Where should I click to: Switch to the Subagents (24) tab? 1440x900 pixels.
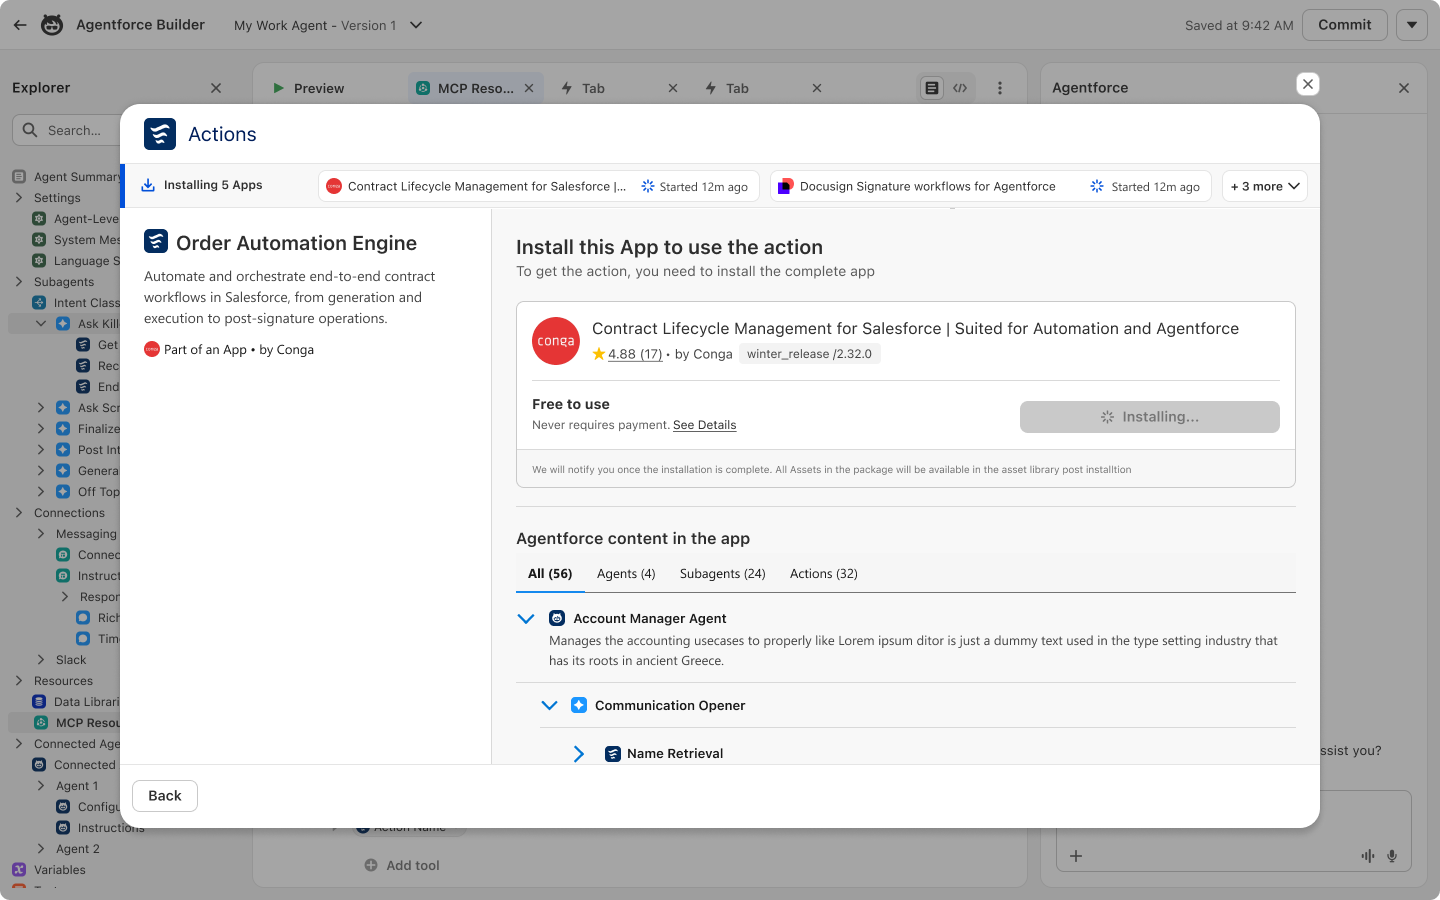coord(722,574)
